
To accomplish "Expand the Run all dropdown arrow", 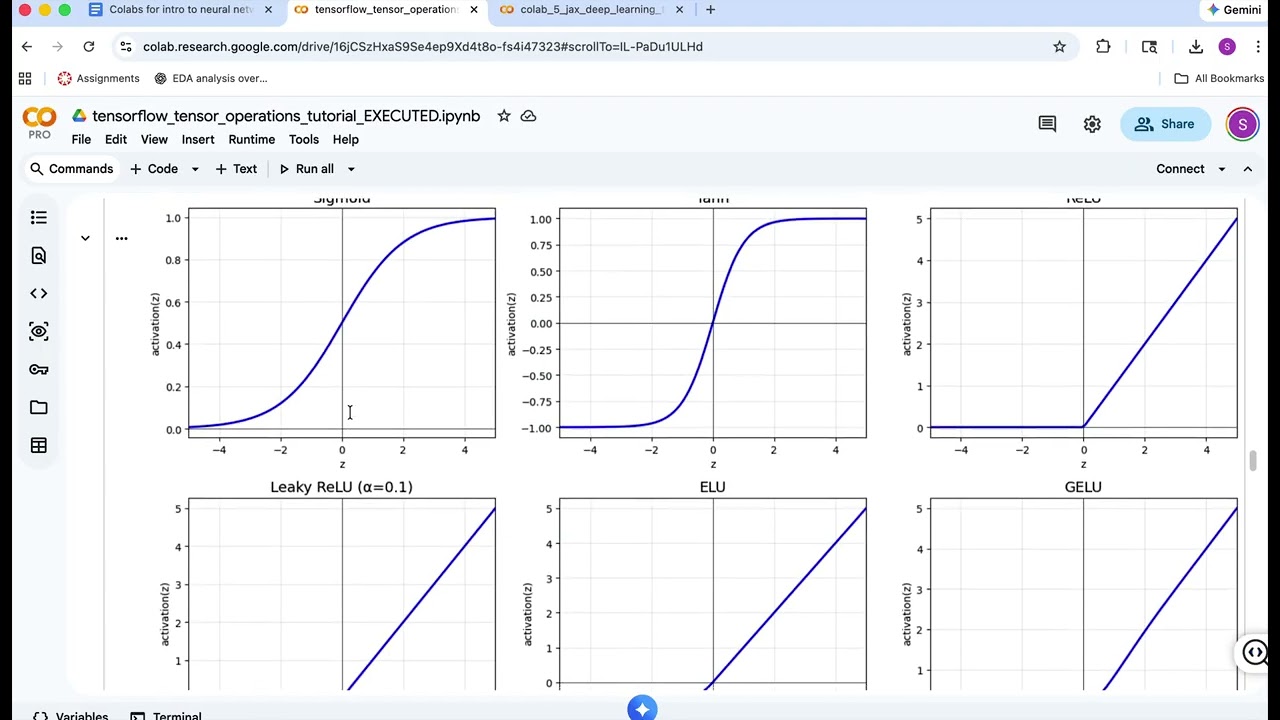I will coord(351,169).
